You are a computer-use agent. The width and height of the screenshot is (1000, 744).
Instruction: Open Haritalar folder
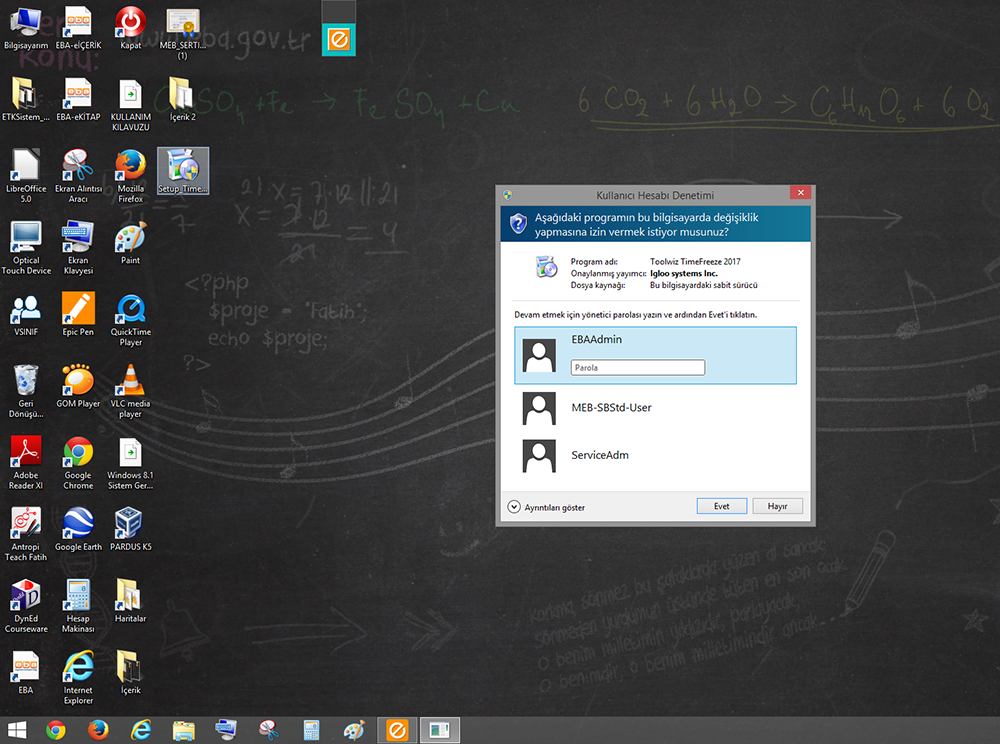(130, 599)
